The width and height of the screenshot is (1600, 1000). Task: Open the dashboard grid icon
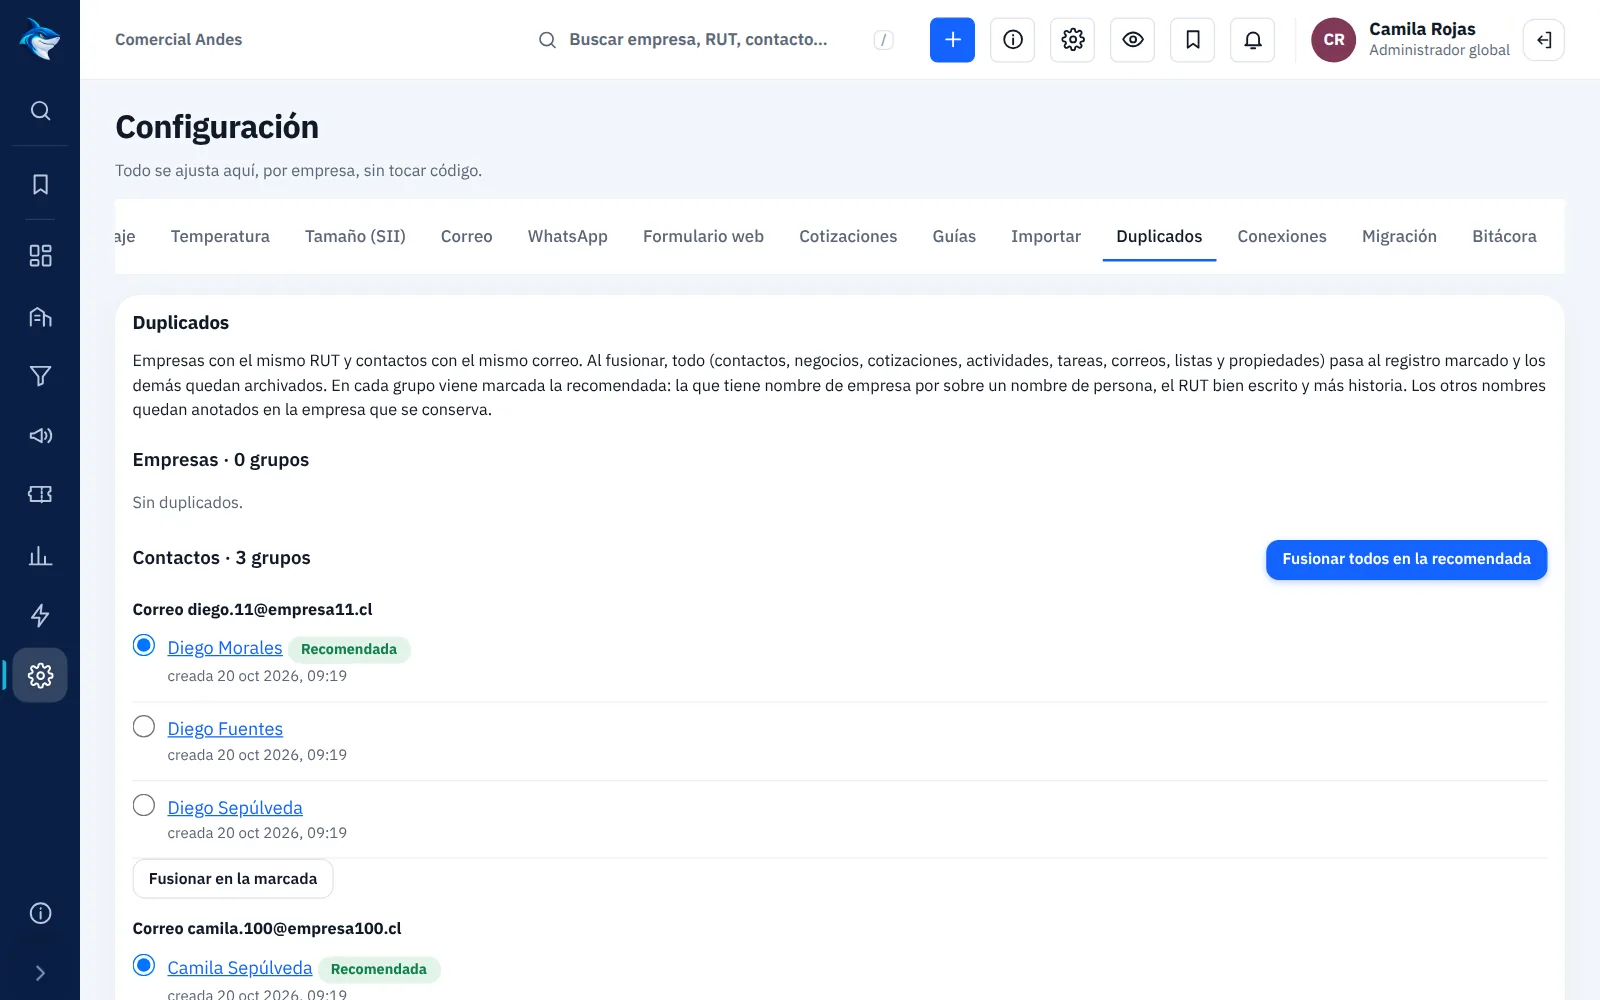point(40,256)
